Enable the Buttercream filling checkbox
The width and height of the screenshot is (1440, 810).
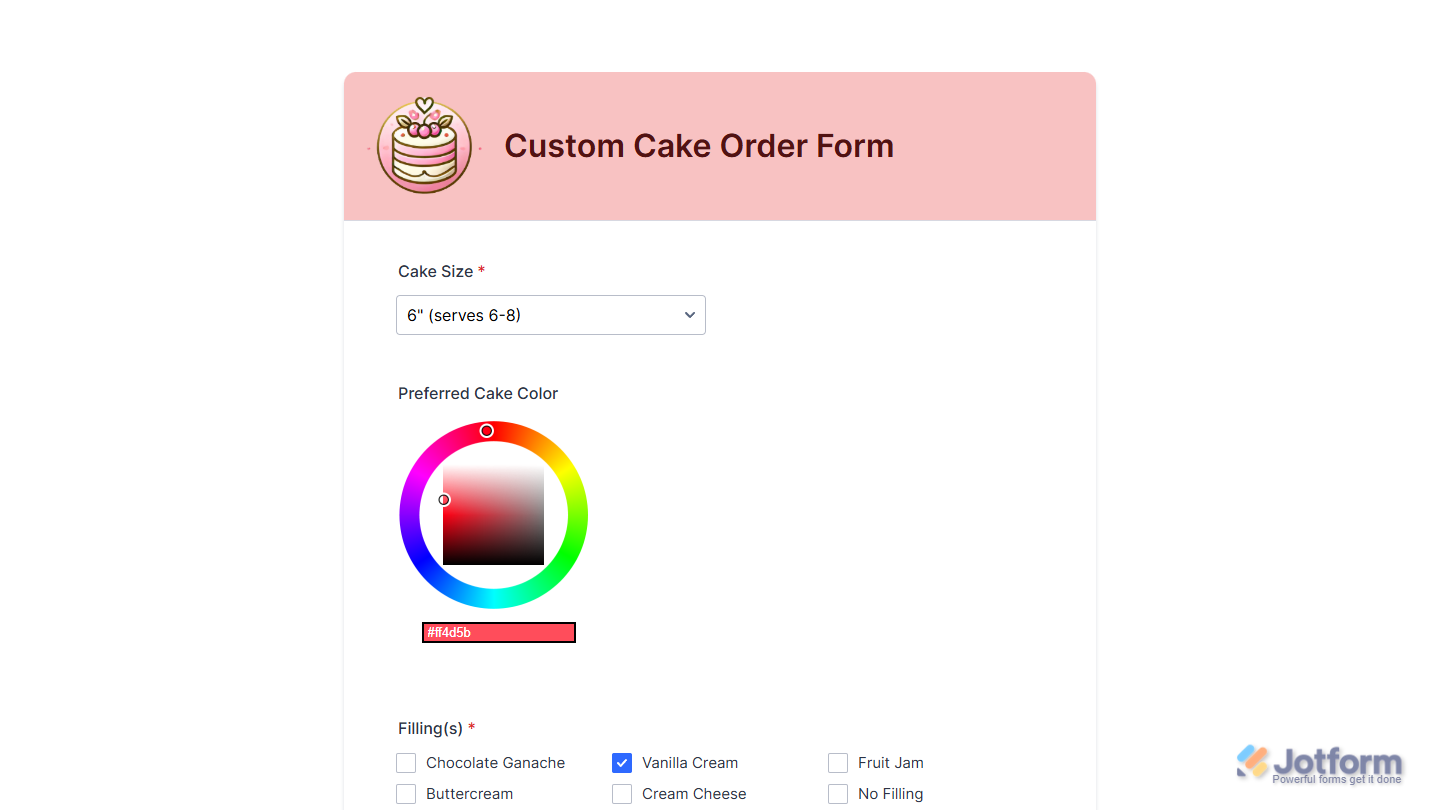point(406,793)
